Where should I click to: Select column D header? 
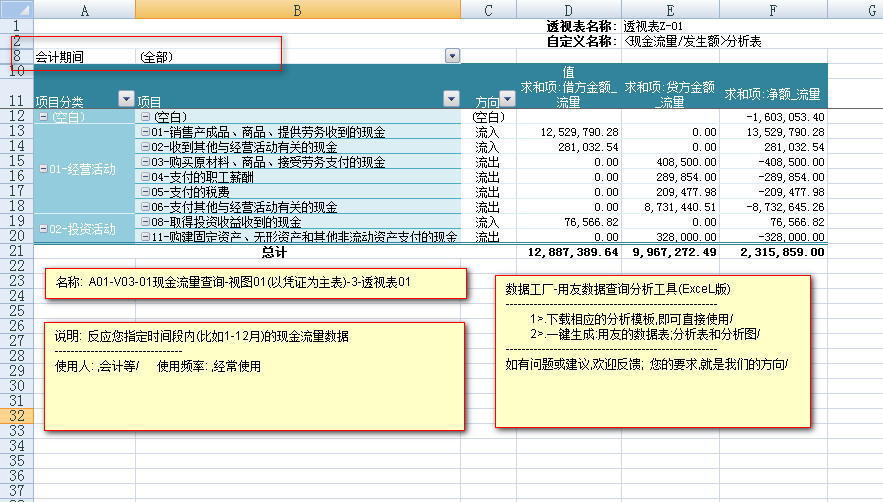point(568,9)
